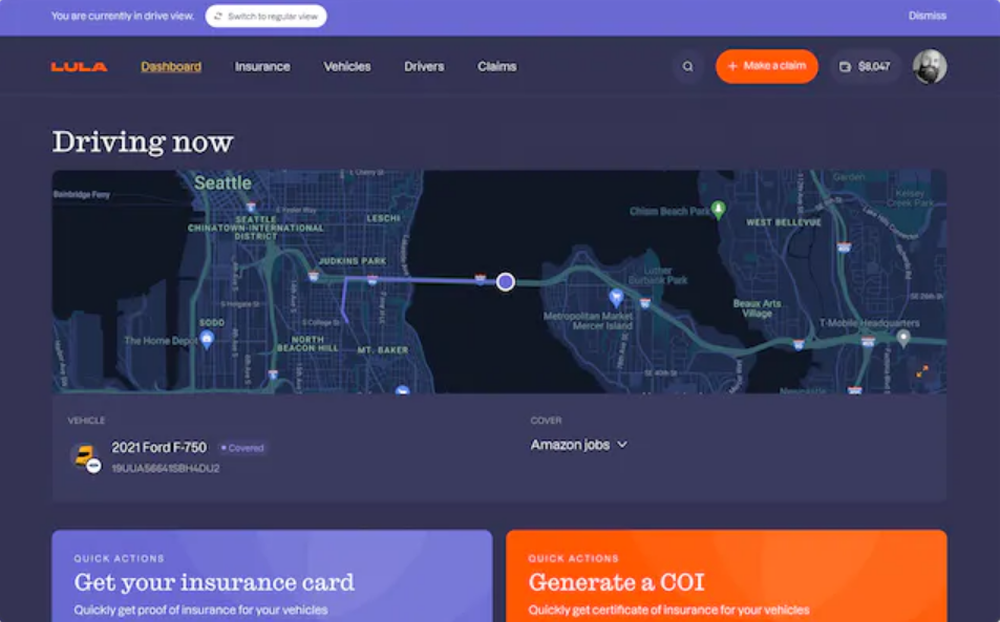
Task: Click the NORTH BEACON HILL map label
Action: point(307,344)
